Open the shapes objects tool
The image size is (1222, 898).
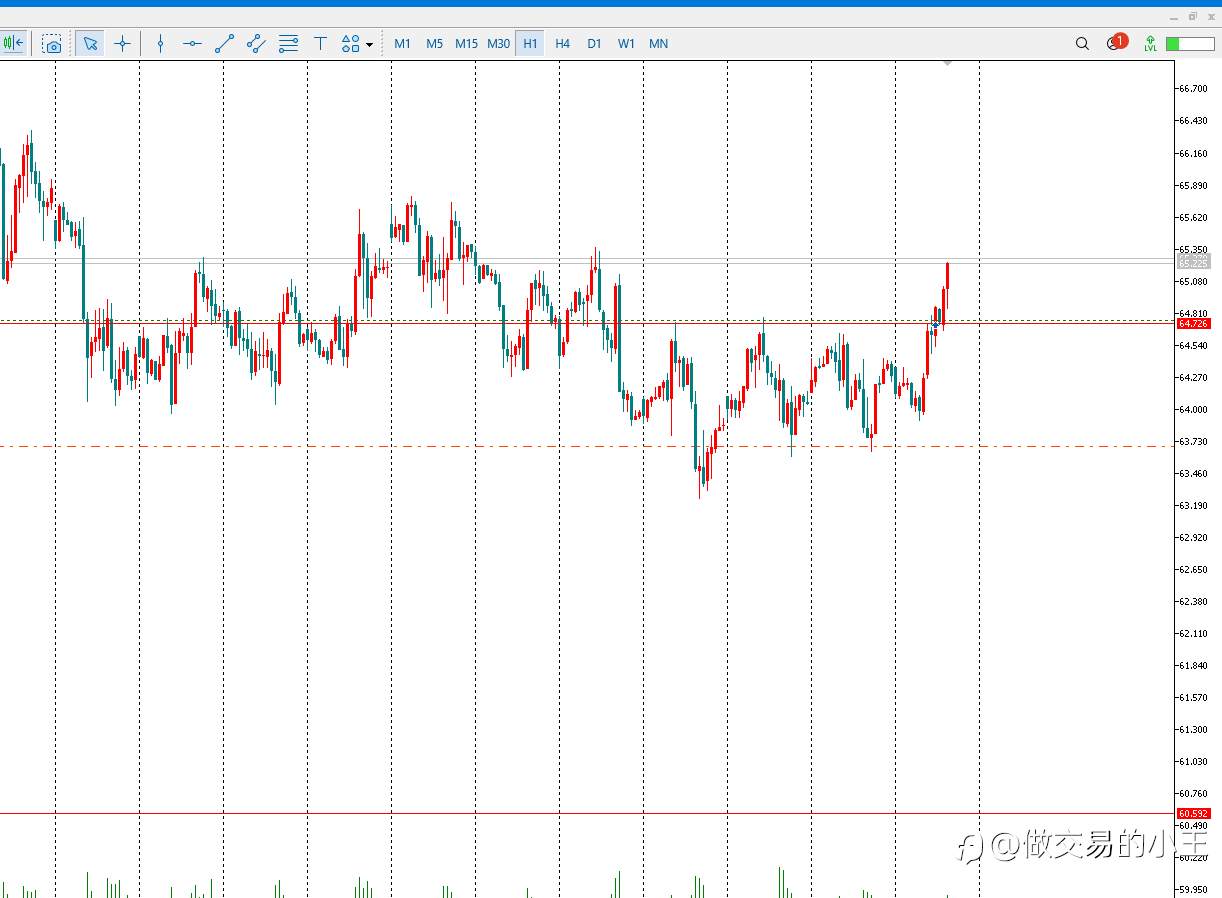pyautogui.click(x=350, y=43)
